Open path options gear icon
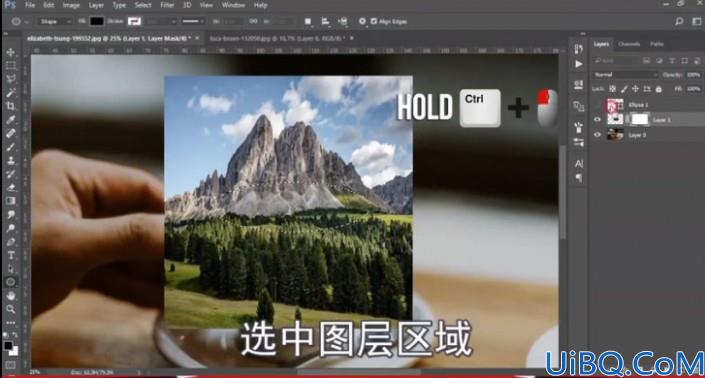The width and height of the screenshot is (705, 378). (x=362, y=21)
